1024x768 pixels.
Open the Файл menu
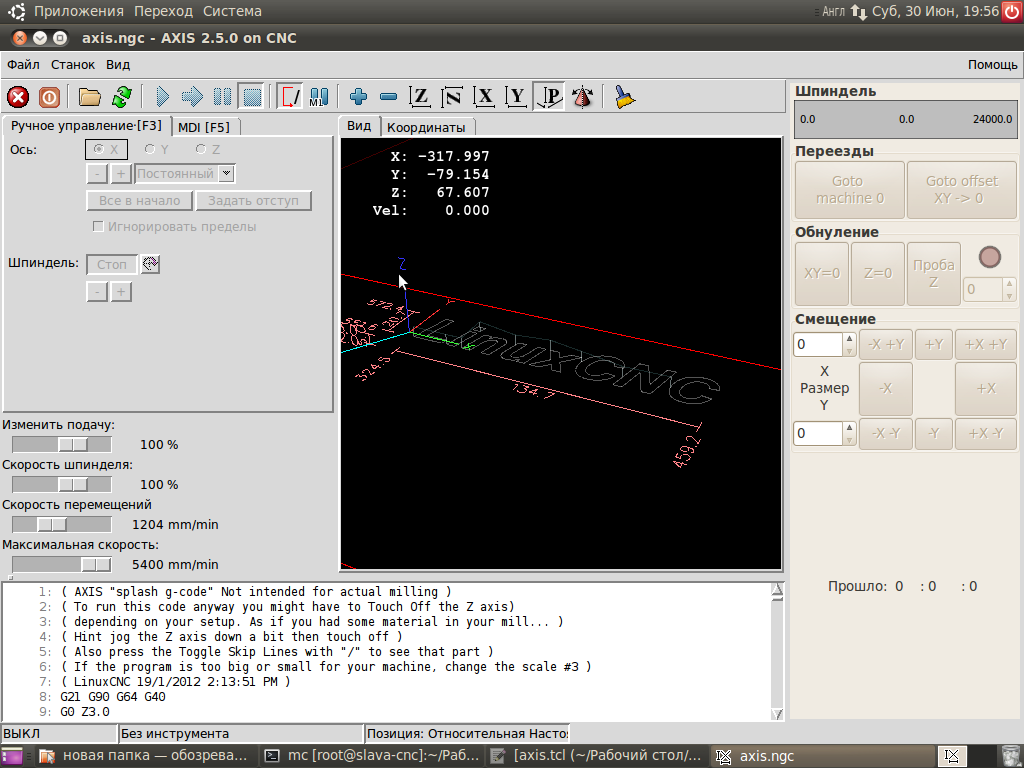(x=23, y=64)
